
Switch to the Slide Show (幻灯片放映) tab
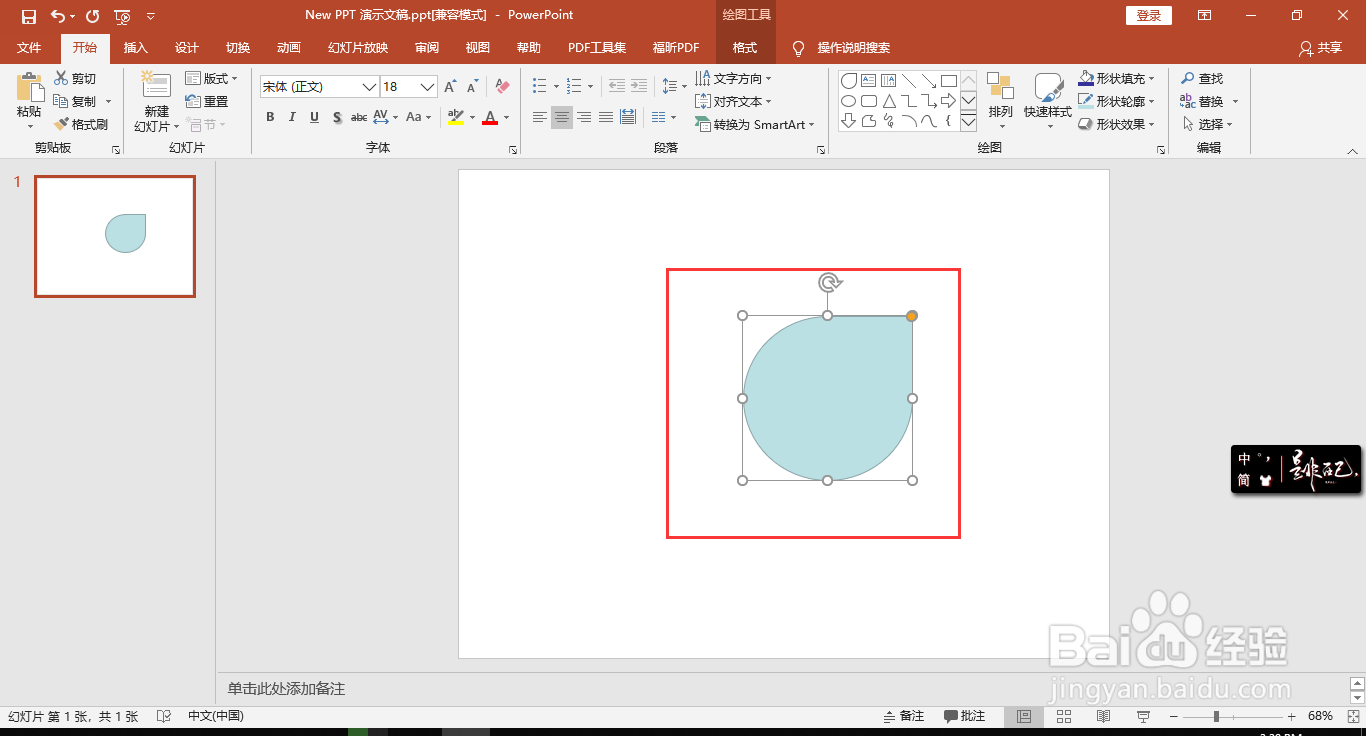click(x=358, y=48)
